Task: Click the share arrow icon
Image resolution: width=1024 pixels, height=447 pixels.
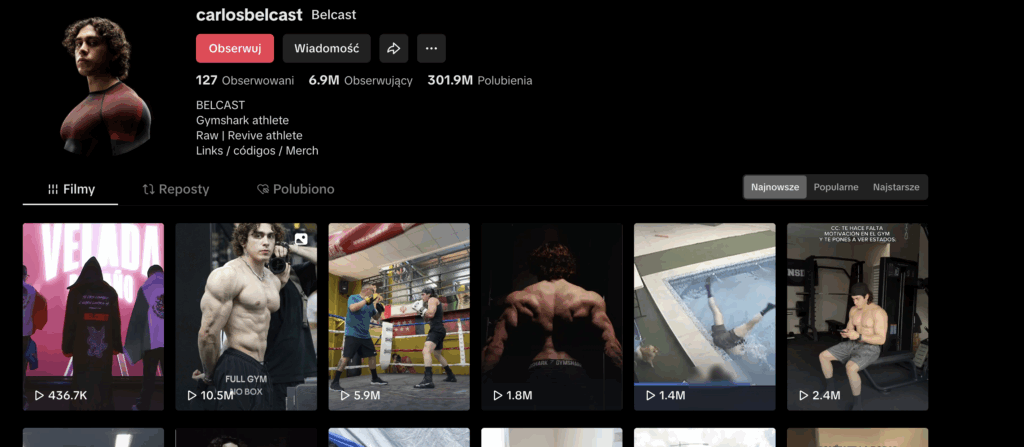Action: (394, 48)
